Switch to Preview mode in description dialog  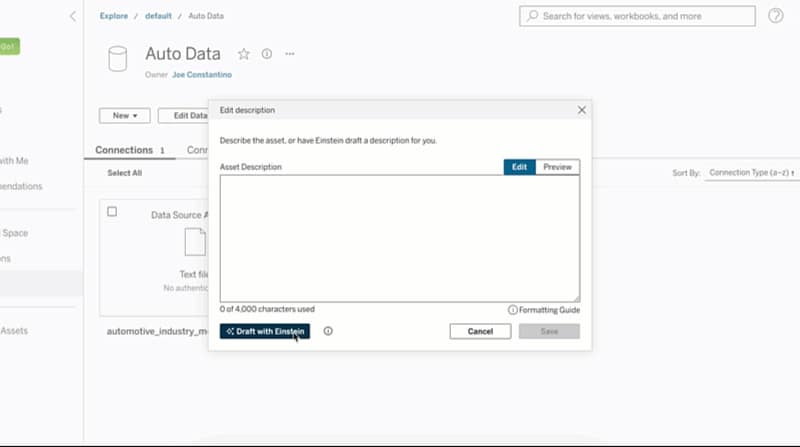coord(557,167)
